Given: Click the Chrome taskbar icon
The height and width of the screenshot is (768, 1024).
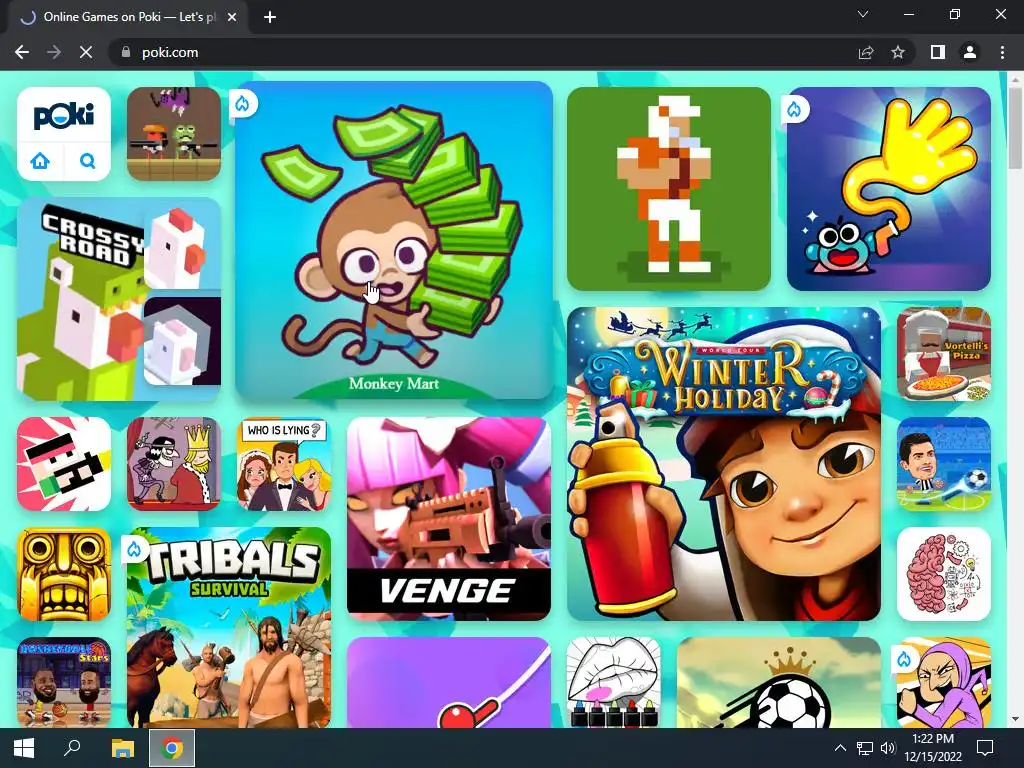Looking at the screenshot, I should click(172, 748).
